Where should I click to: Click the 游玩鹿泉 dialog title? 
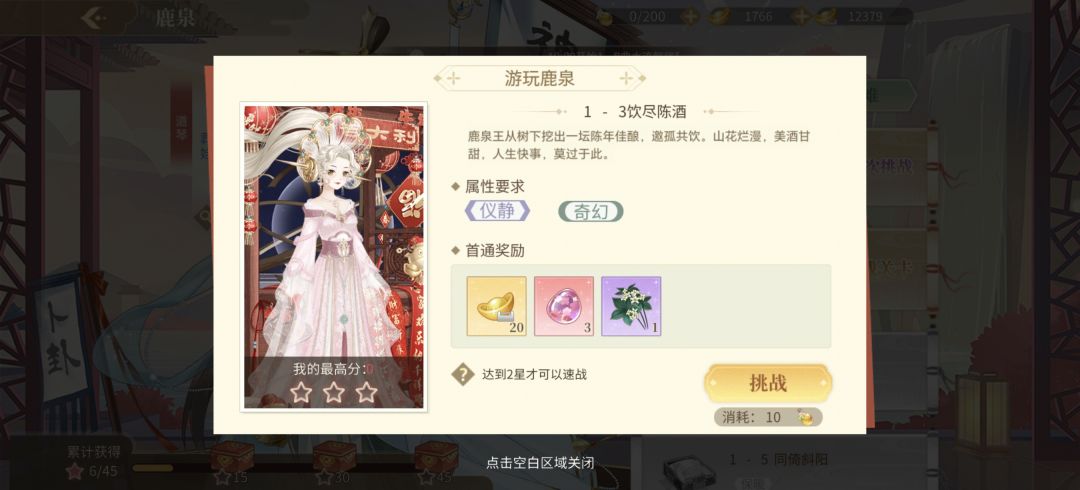tap(539, 79)
